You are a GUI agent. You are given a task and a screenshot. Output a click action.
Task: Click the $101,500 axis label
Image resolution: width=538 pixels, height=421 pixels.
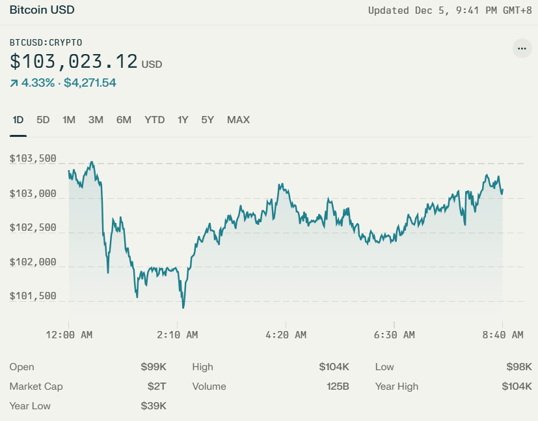(33, 296)
